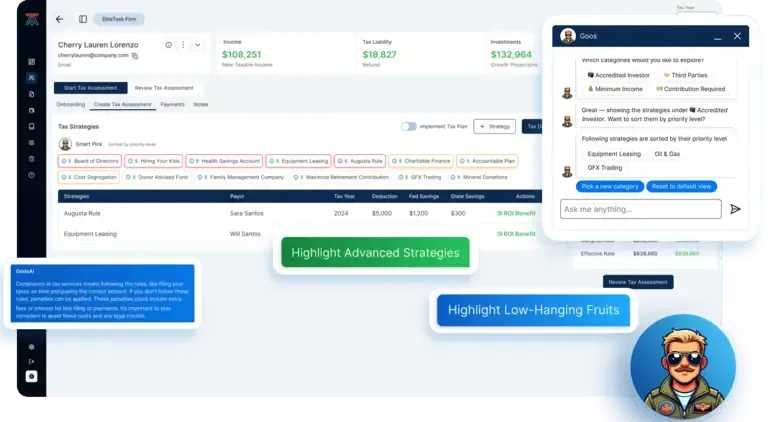Open the dashboard grid icon in sidebar
The width and height of the screenshot is (768, 422).
pos(31,62)
